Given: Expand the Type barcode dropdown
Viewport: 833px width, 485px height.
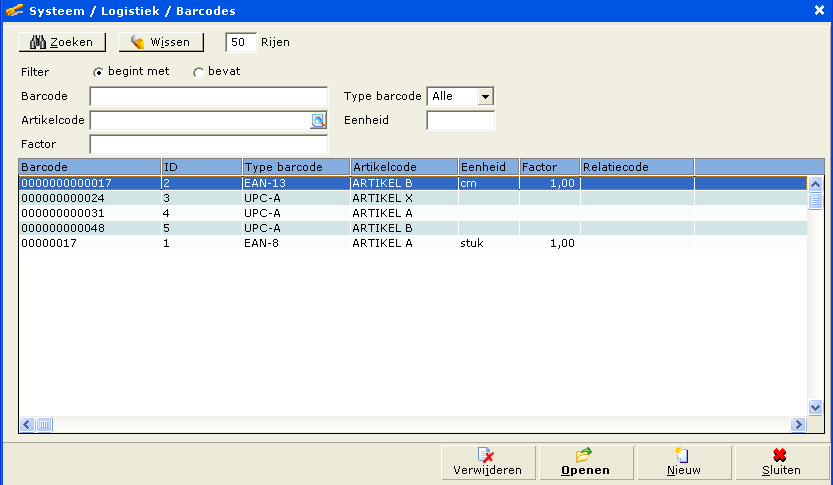Looking at the screenshot, I should [485, 97].
